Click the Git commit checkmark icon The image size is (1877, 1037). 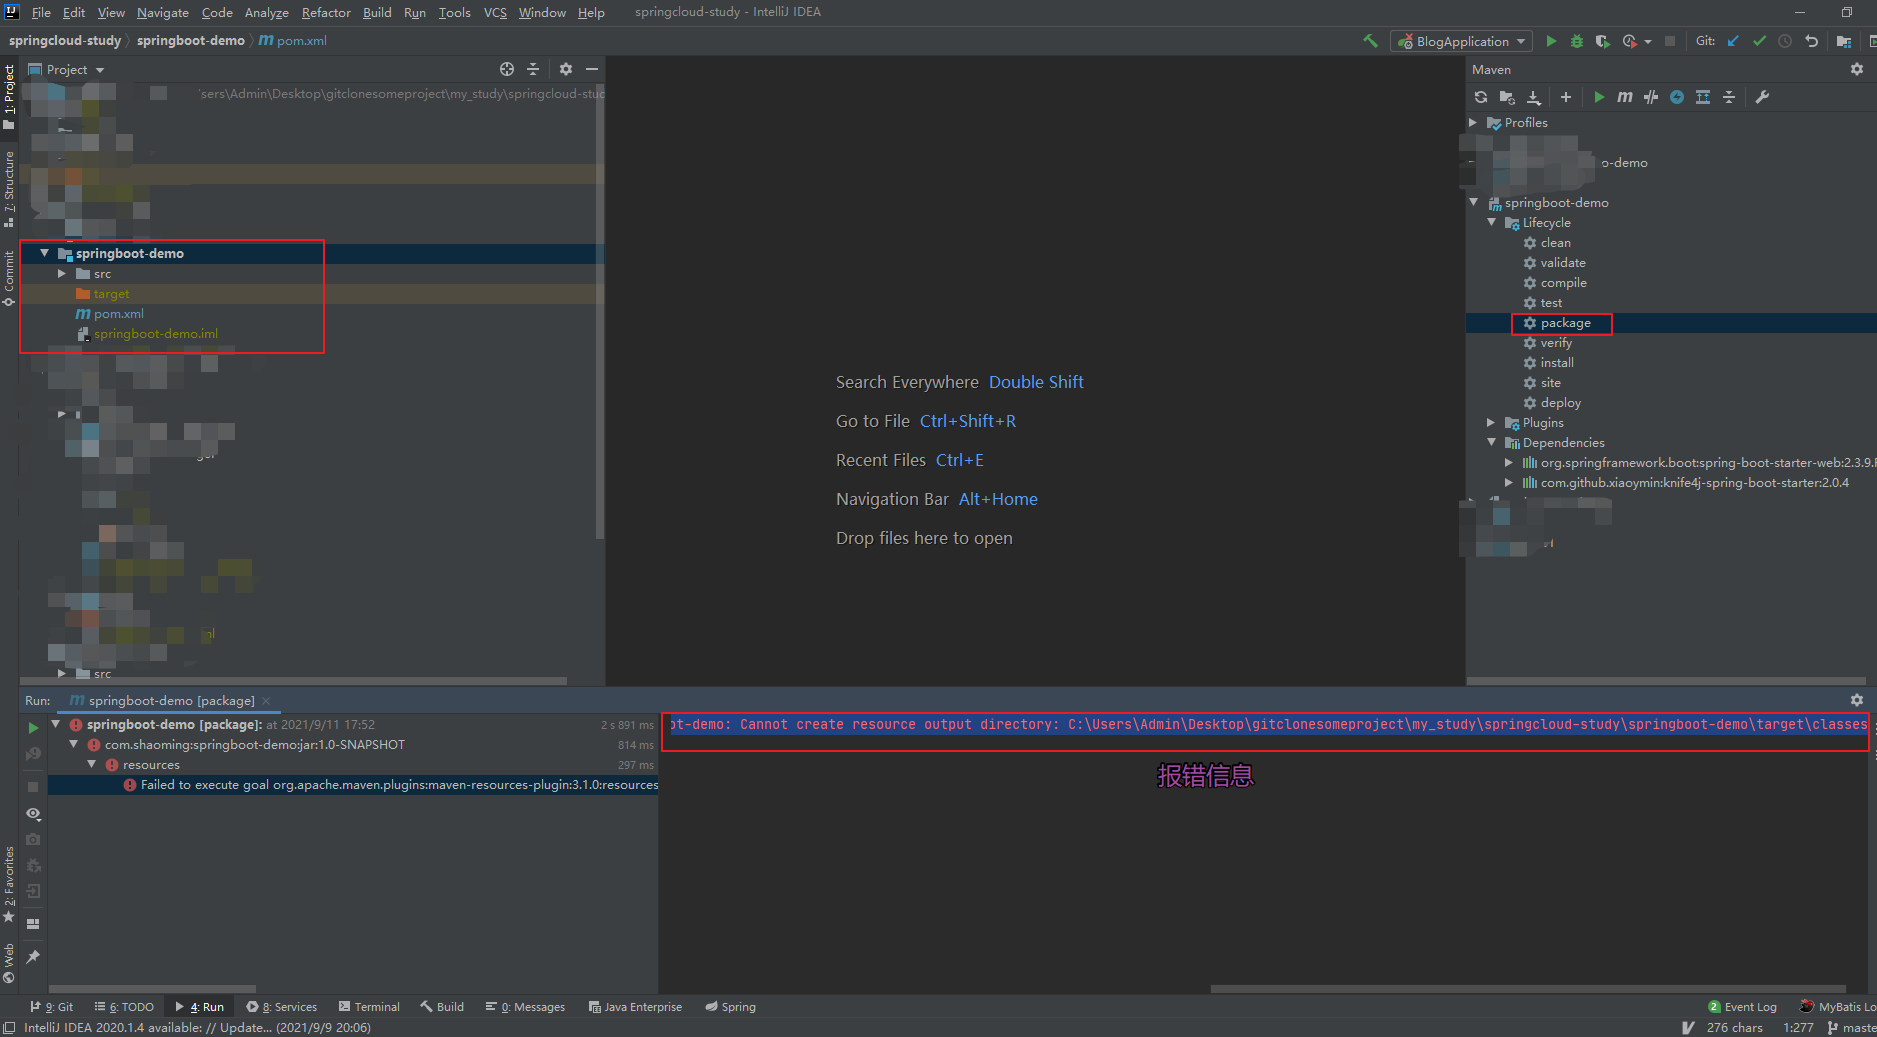pos(1759,41)
